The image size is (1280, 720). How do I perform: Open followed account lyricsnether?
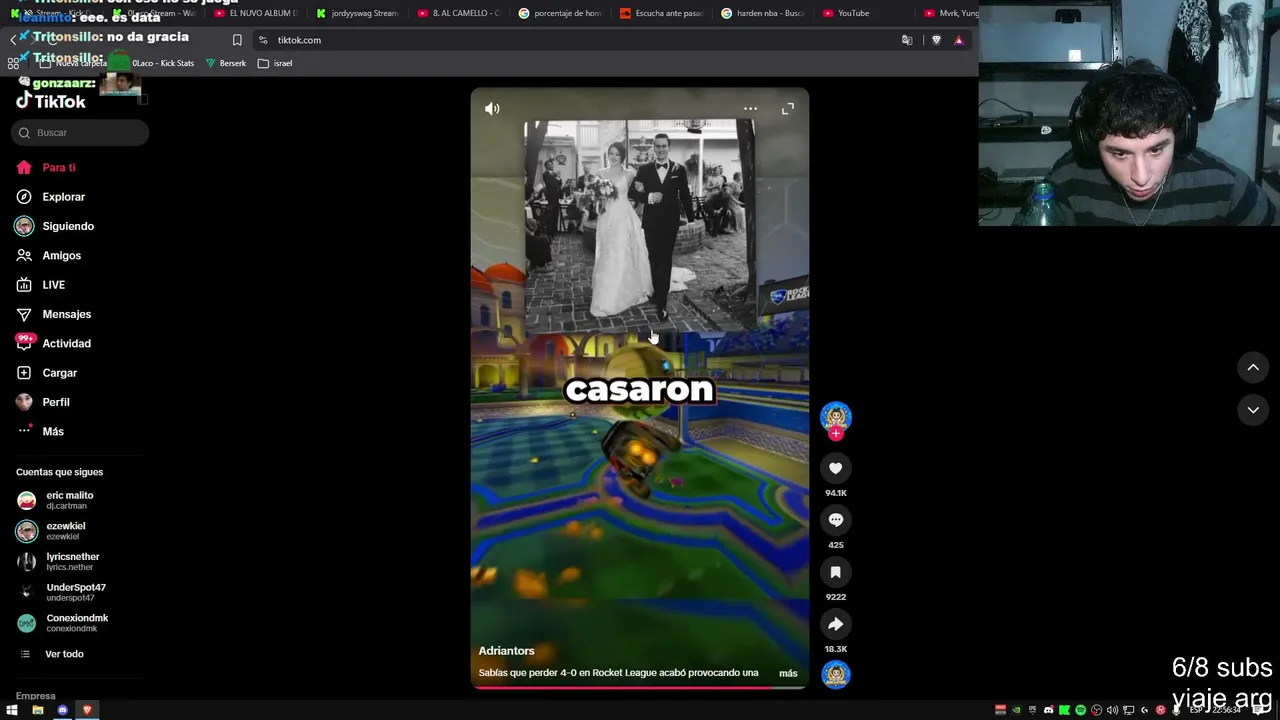tap(59, 561)
